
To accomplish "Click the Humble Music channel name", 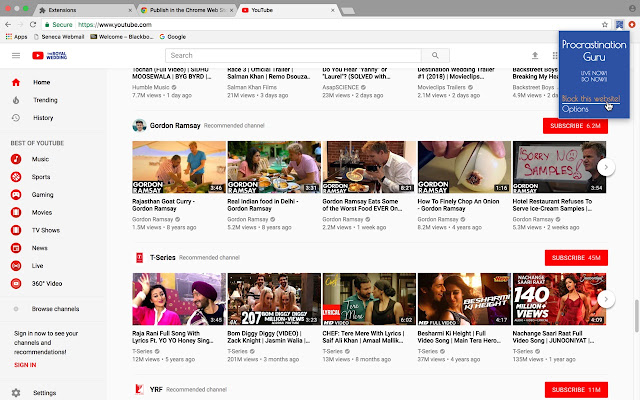I will [x=151, y=87].
